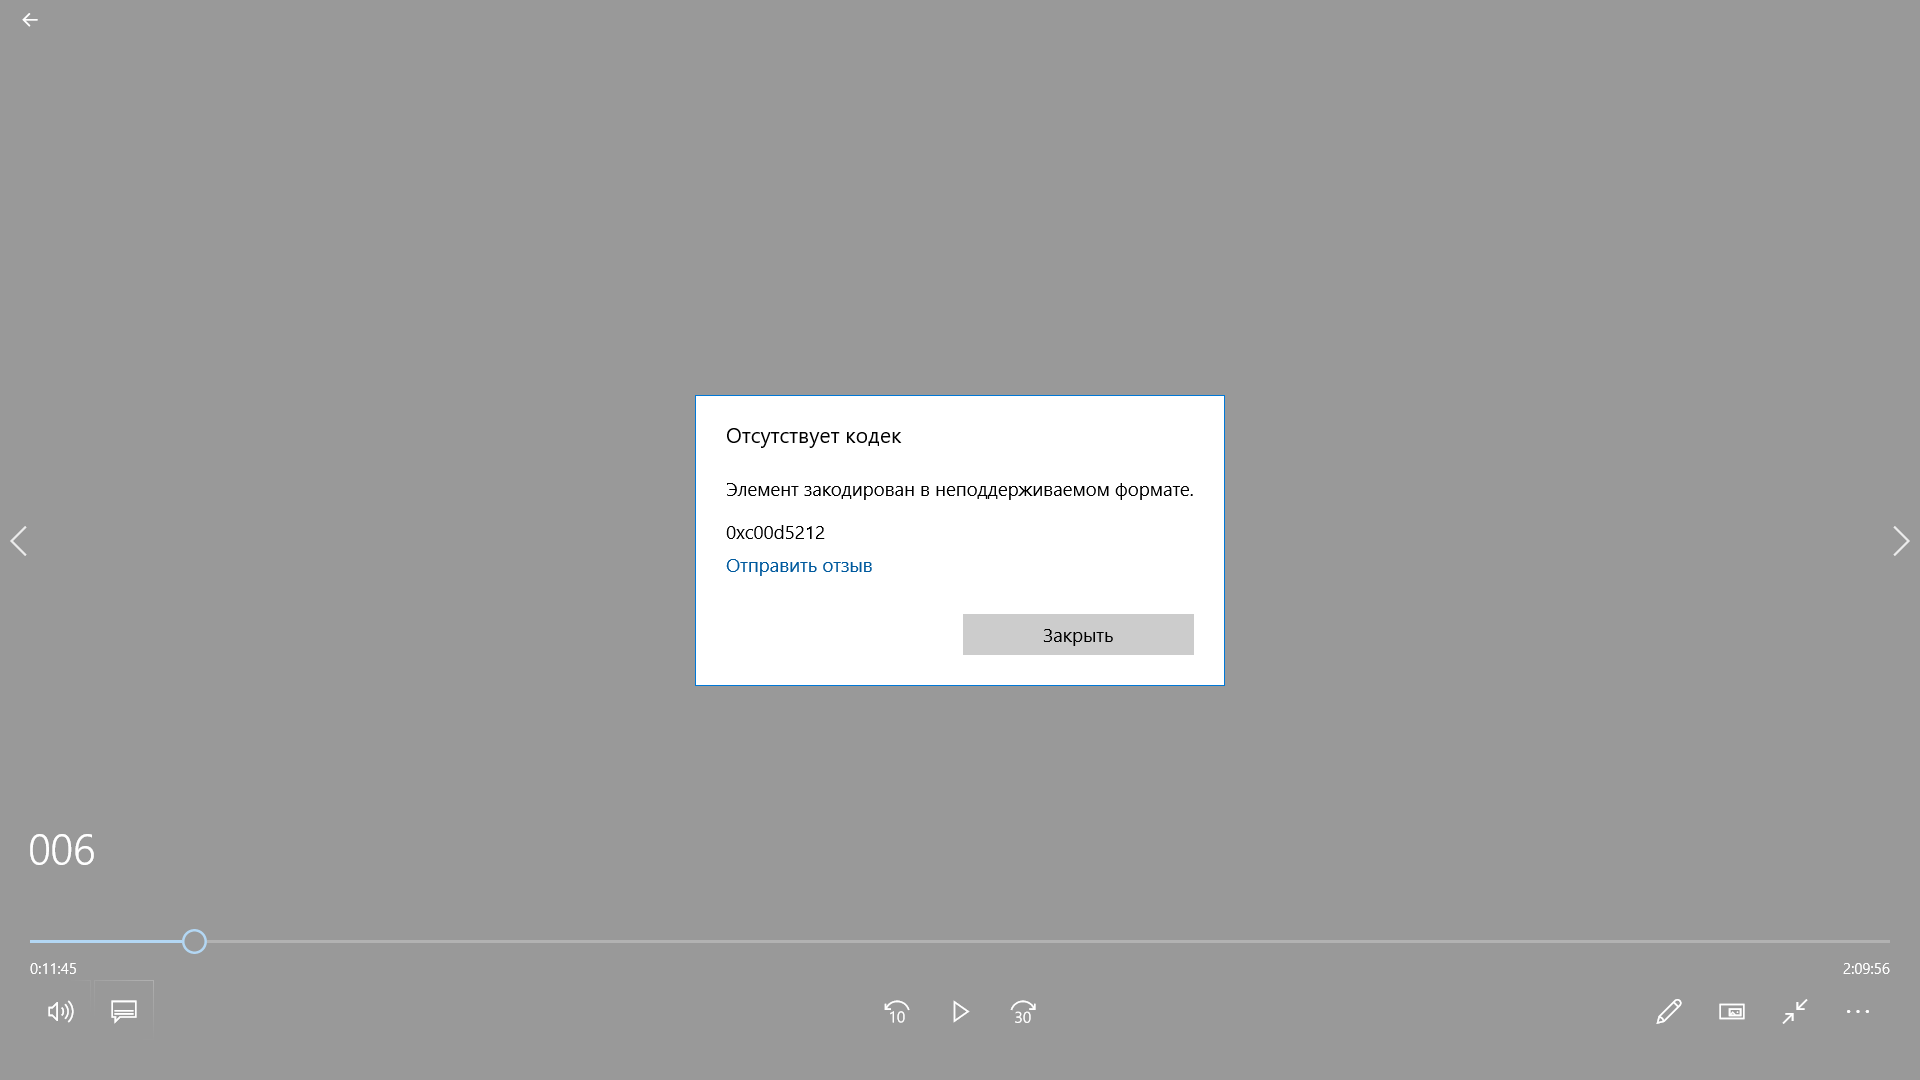
Task: Open the Отправить отзыв link
Action: click(x=799, y=566)
